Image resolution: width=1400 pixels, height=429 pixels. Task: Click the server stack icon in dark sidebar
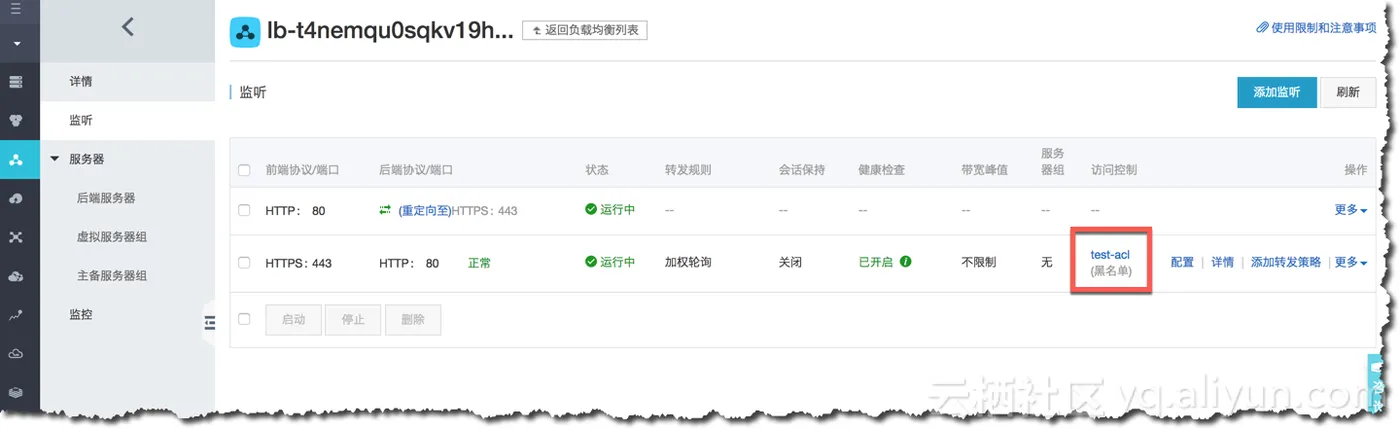(15, 82)
